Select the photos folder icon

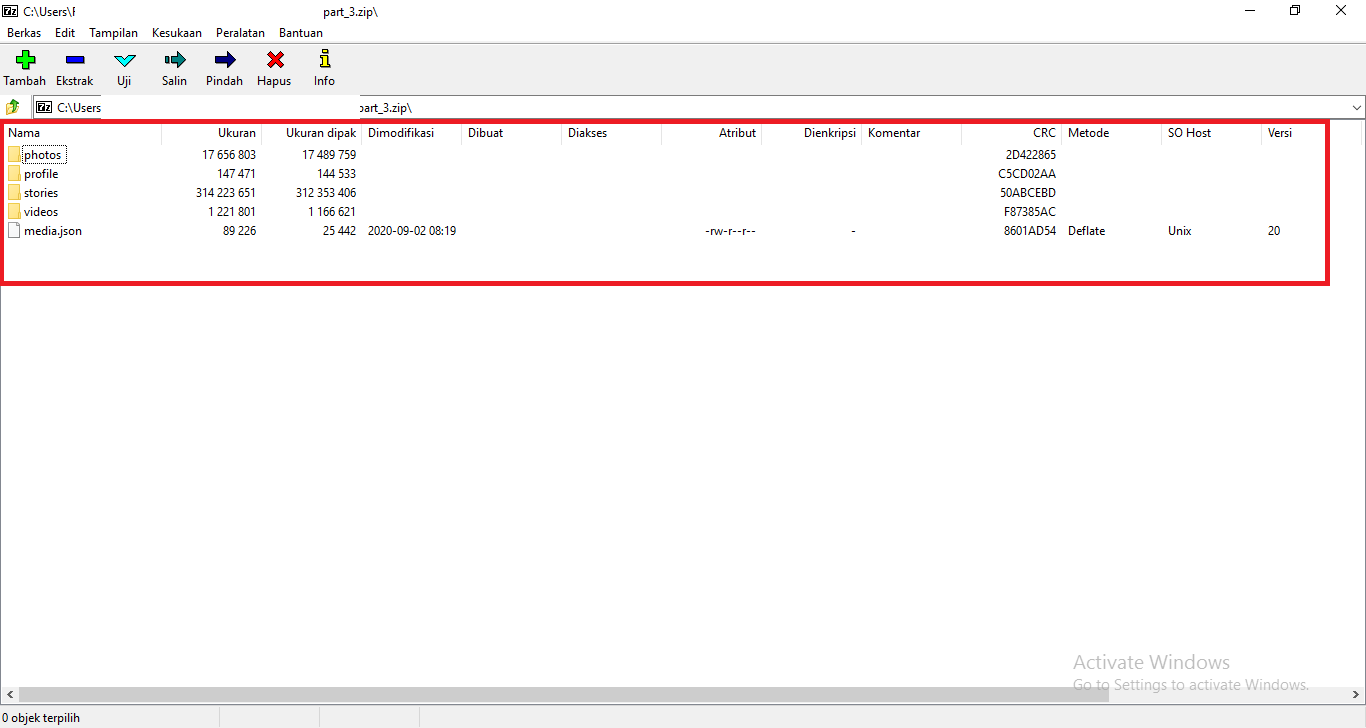click(14, 155)
